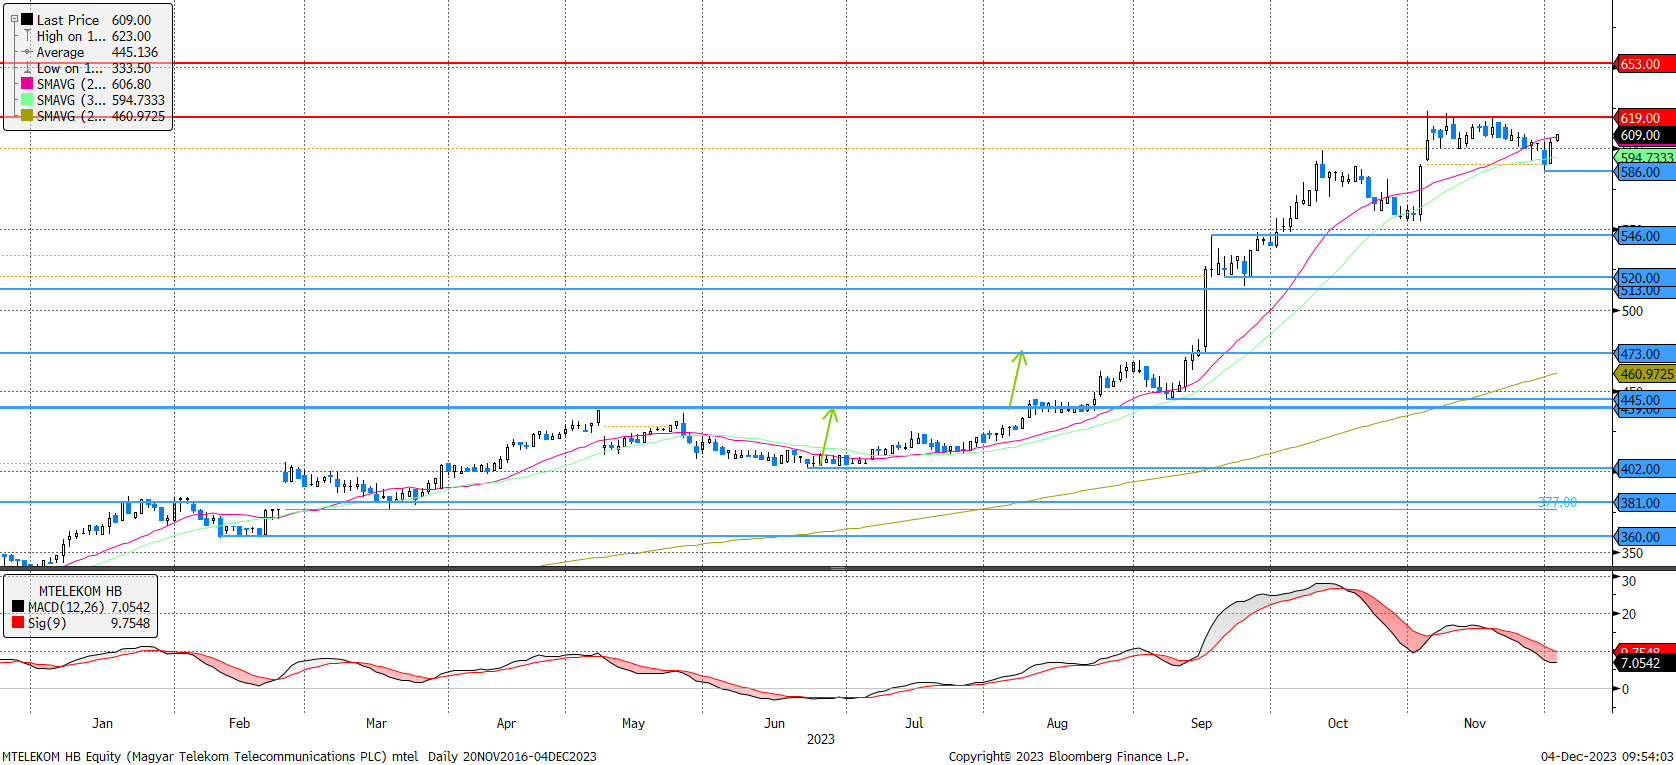
Task: Click the olive SMAVG 460.9725 swatch
Action: coord(27,116)
